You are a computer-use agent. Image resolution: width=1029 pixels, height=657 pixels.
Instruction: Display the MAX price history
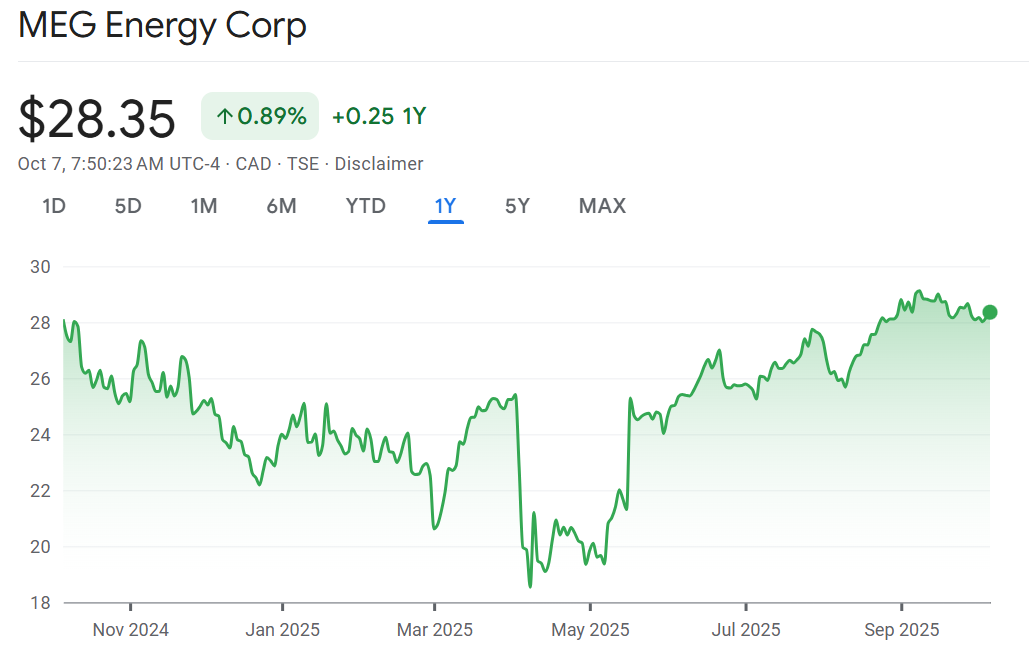coord(602,206)
